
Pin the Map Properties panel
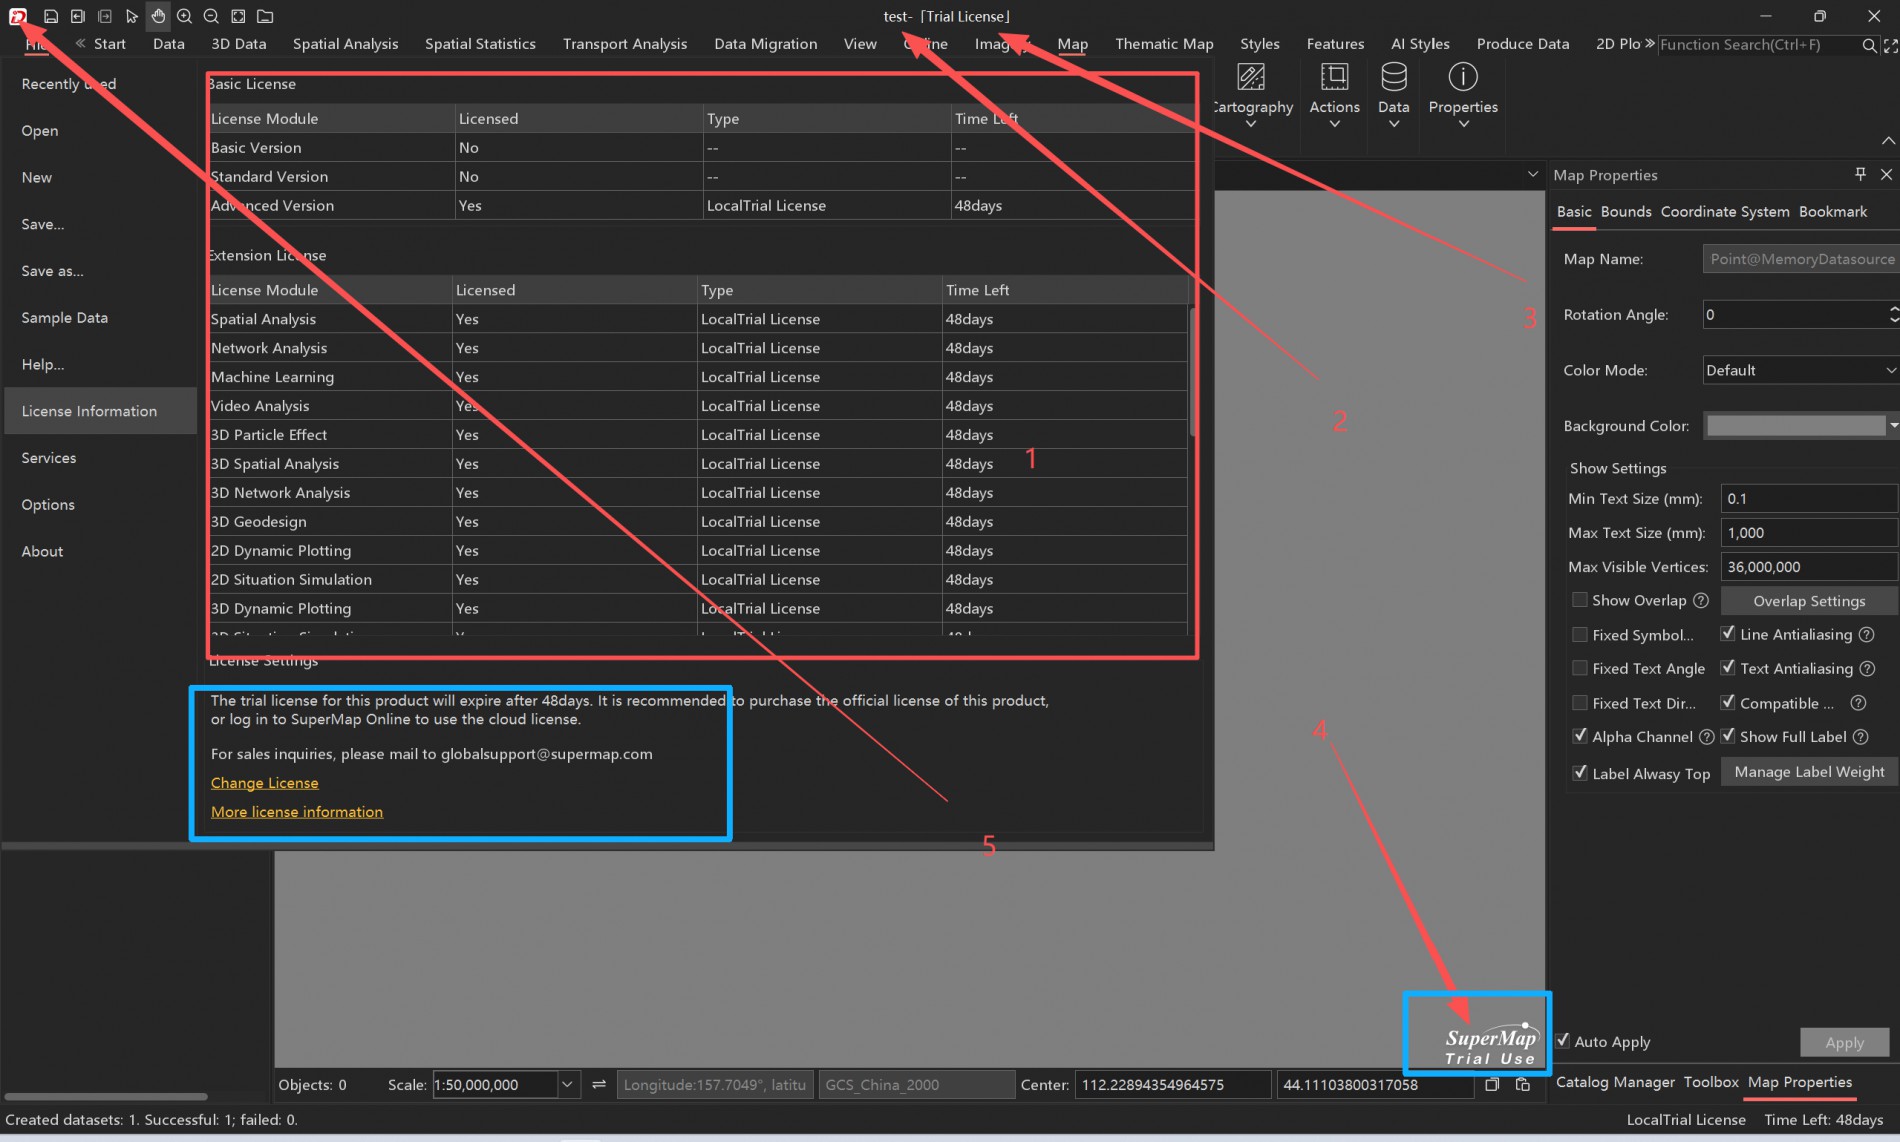tap(1860, 174)
